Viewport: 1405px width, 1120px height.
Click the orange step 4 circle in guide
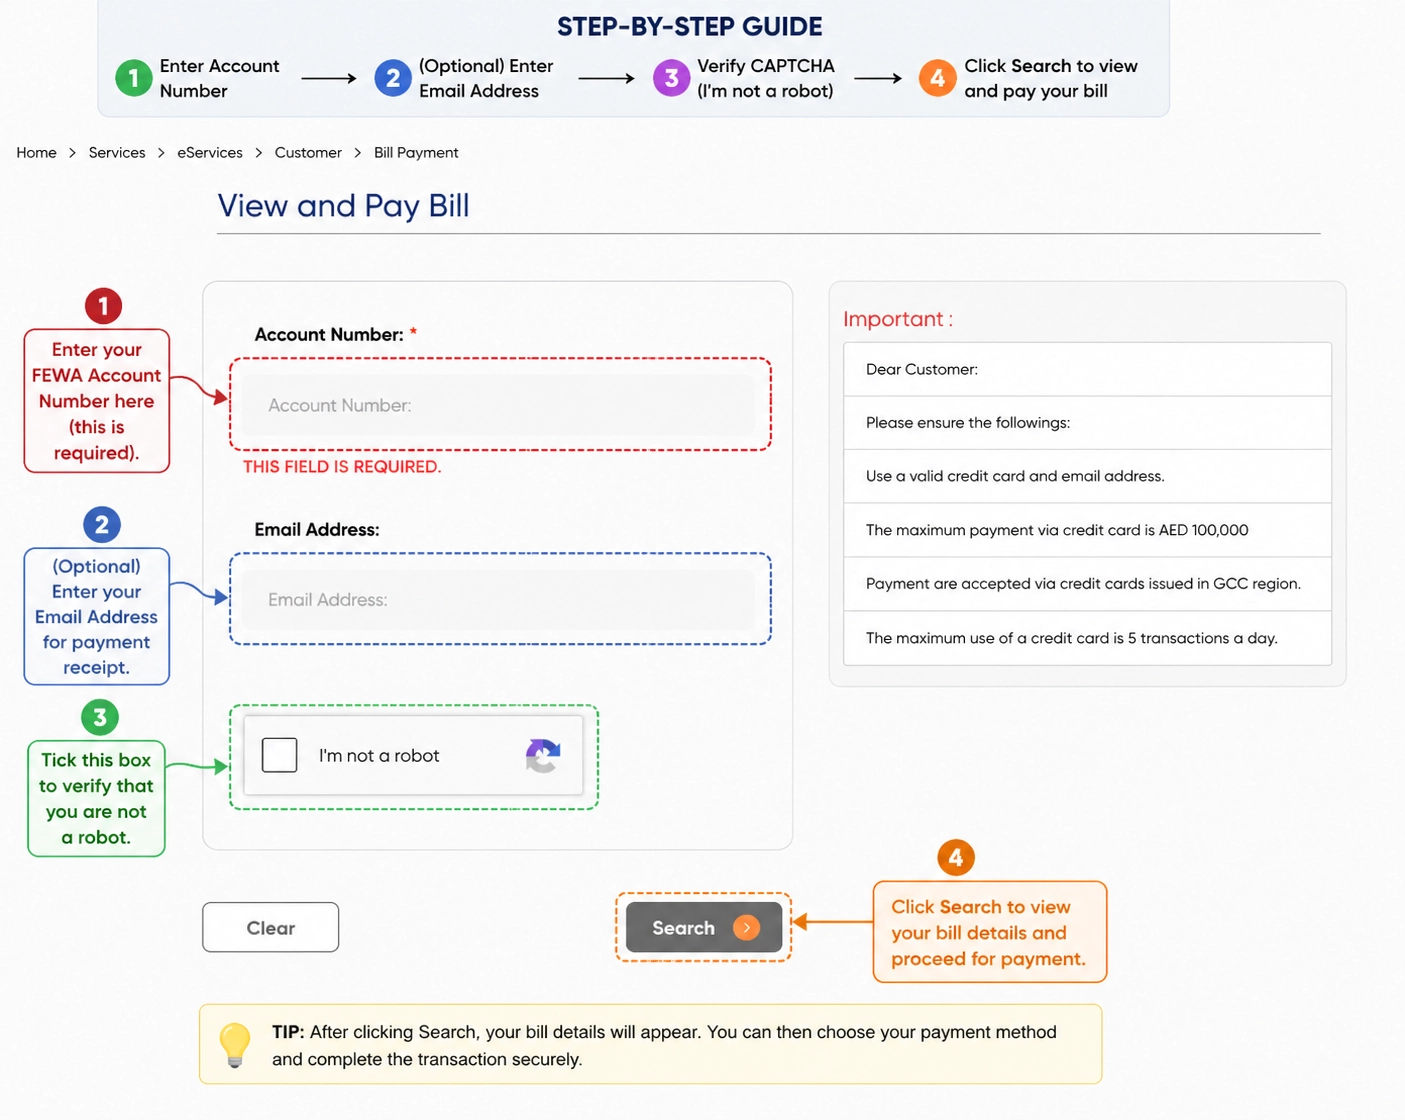[937, 78]
